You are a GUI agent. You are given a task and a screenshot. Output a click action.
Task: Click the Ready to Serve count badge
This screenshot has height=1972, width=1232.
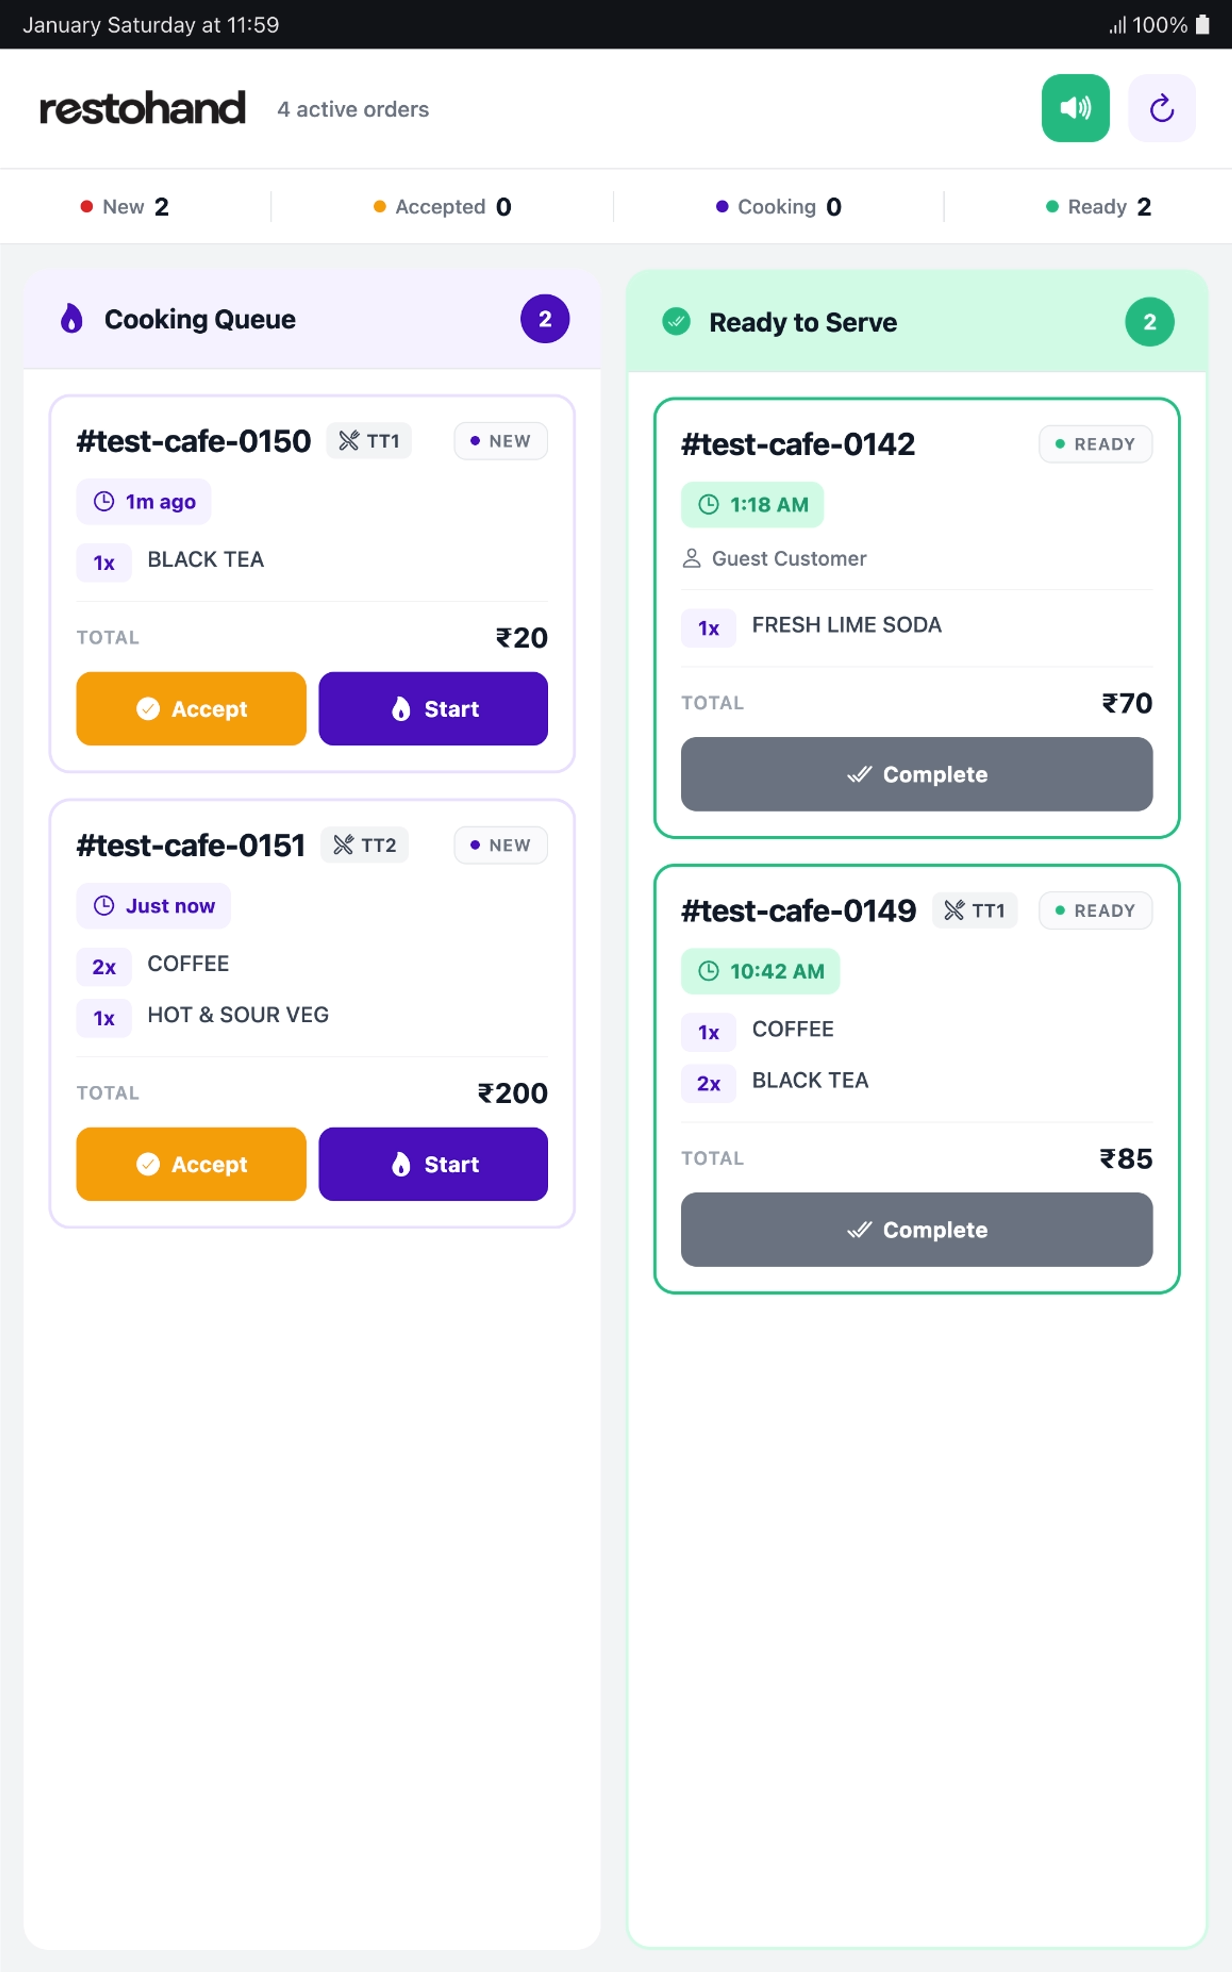point(1149,321)
